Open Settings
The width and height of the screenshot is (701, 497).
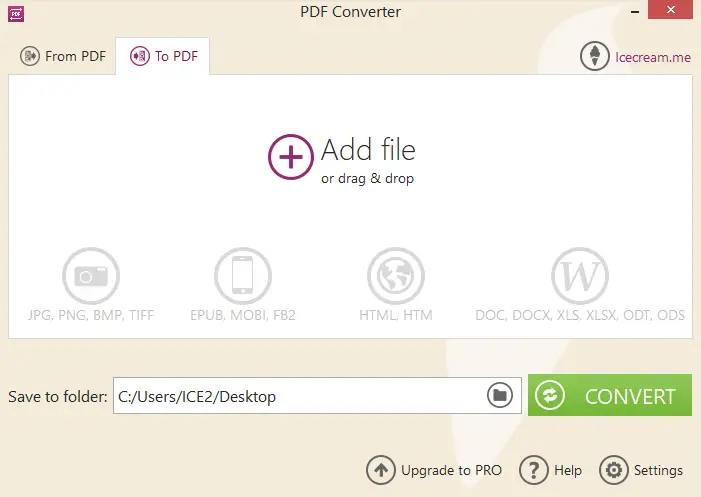658,470
